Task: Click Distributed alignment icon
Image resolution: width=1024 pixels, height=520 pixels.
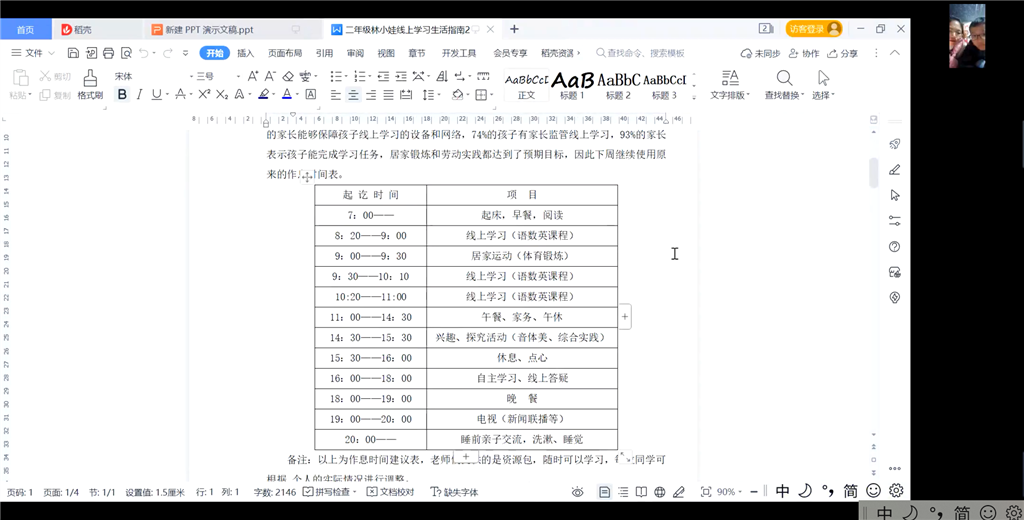Action: pyautogui.click(x=406, y=95)
